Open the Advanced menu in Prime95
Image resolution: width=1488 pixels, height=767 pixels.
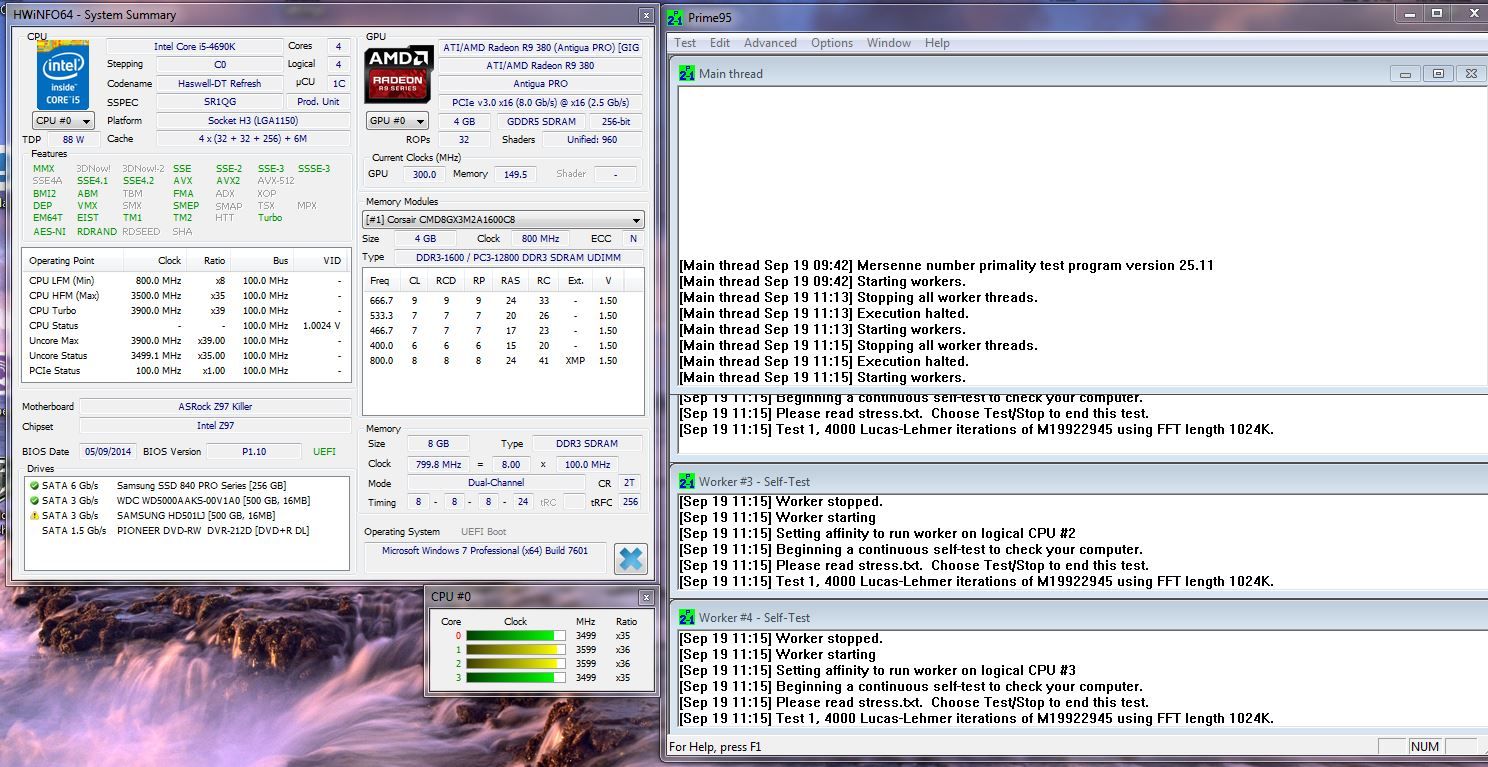pyautogui.click(x=770, y=43)
